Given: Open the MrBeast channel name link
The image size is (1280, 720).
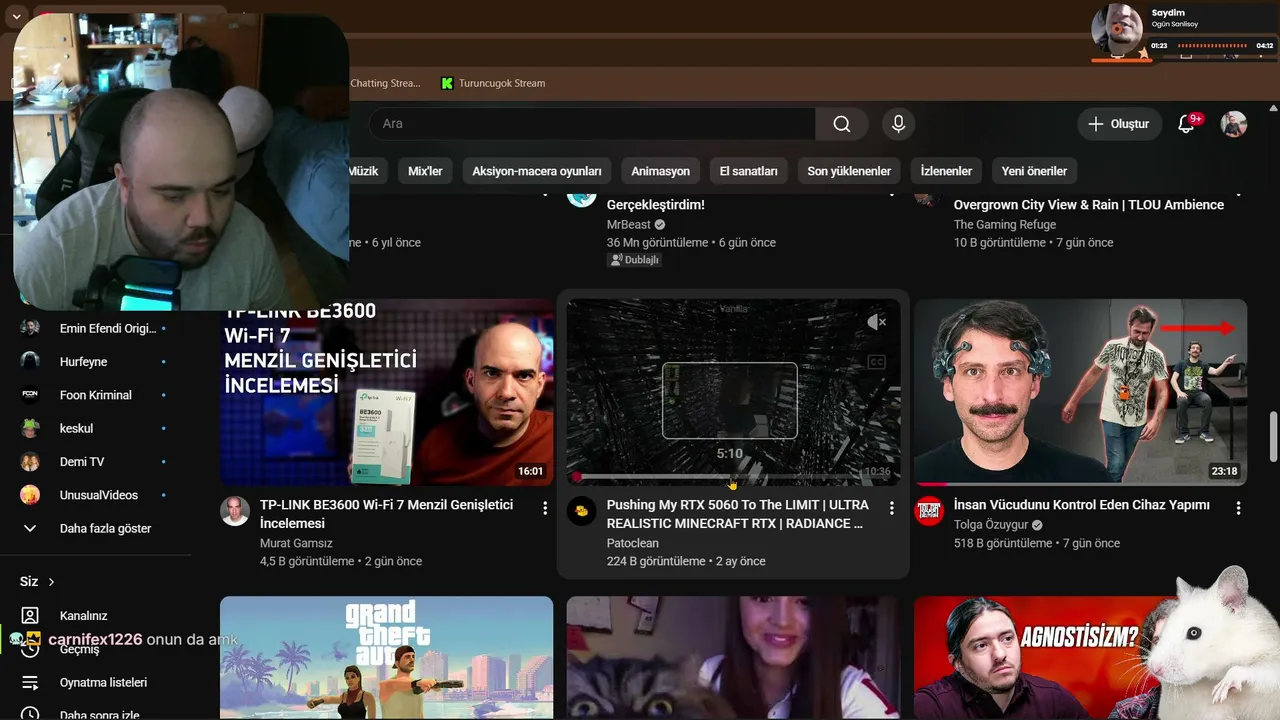Looking at the screenshot, I should pyautogui.click(x=629, y=225).
